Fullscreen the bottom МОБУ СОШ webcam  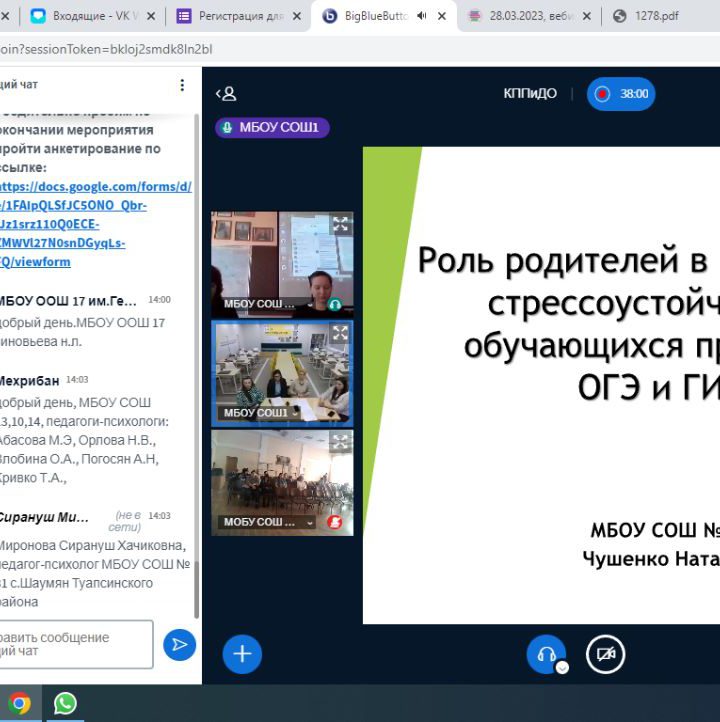pyautogui.click(x=340, y=444)
